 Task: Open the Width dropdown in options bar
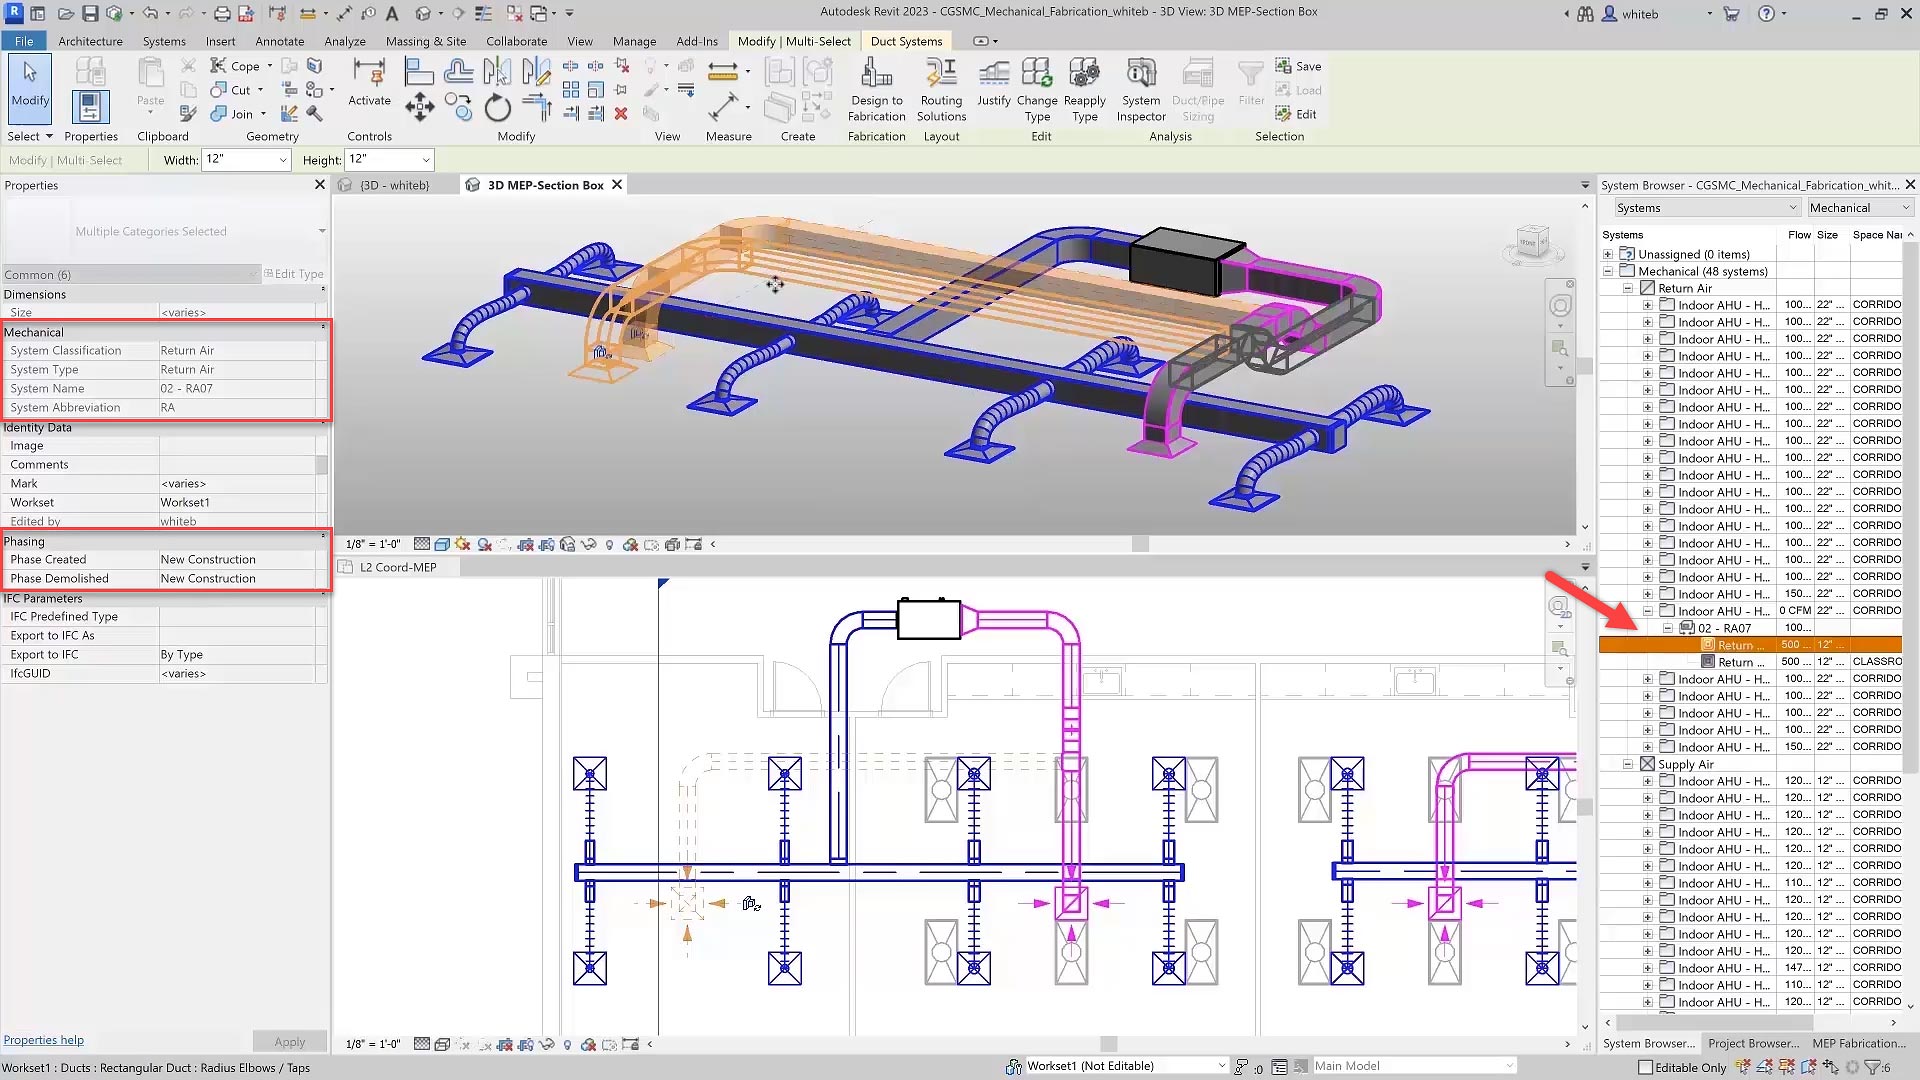click(x=283, y=160)
